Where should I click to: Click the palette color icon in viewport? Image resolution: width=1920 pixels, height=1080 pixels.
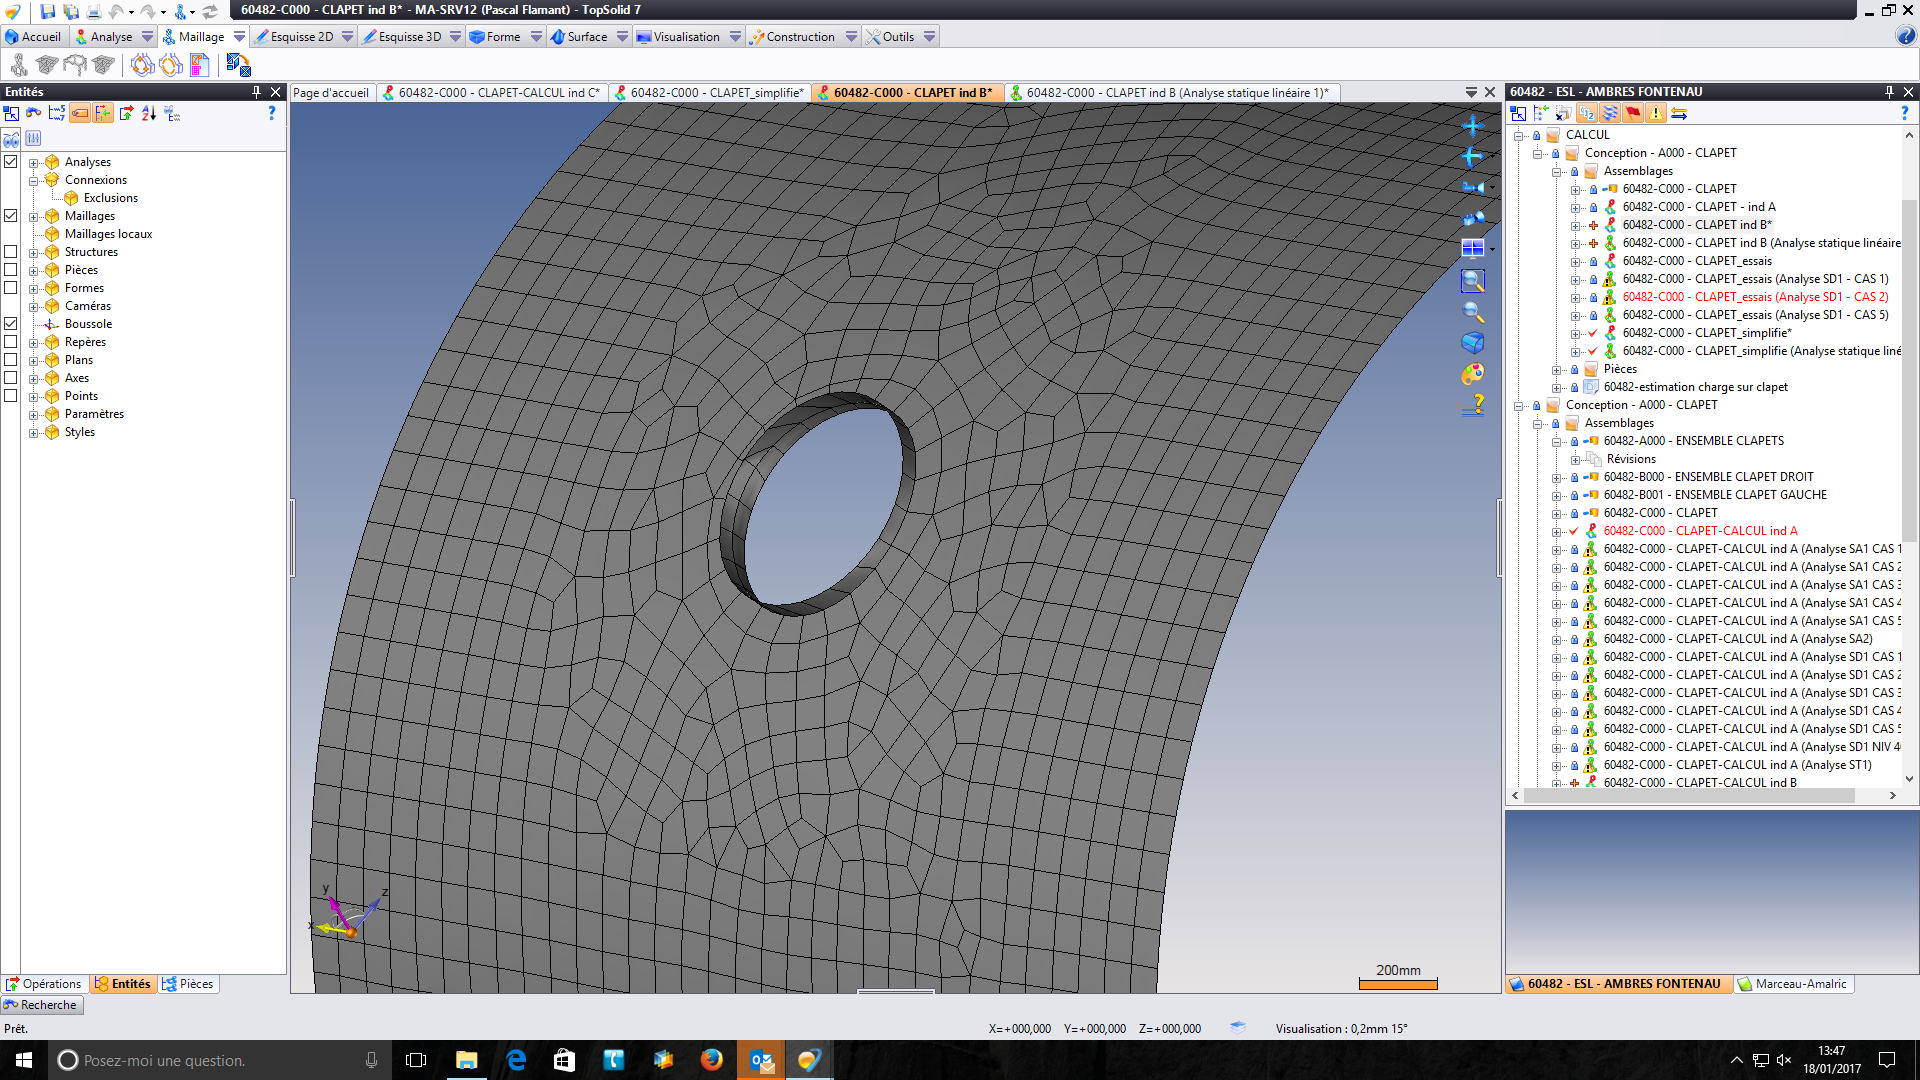[x=1472, y=374]
